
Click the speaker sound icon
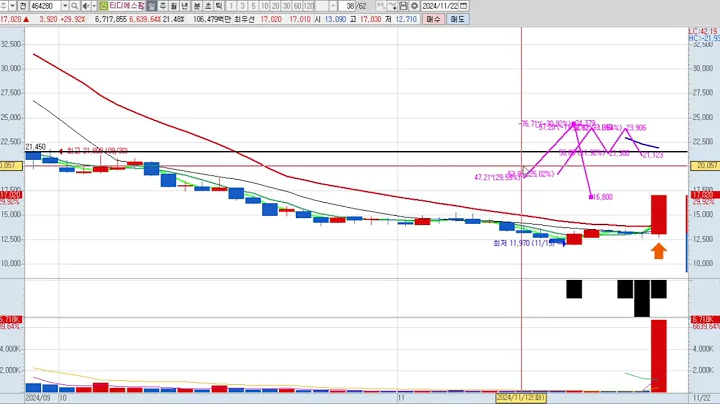85,6
